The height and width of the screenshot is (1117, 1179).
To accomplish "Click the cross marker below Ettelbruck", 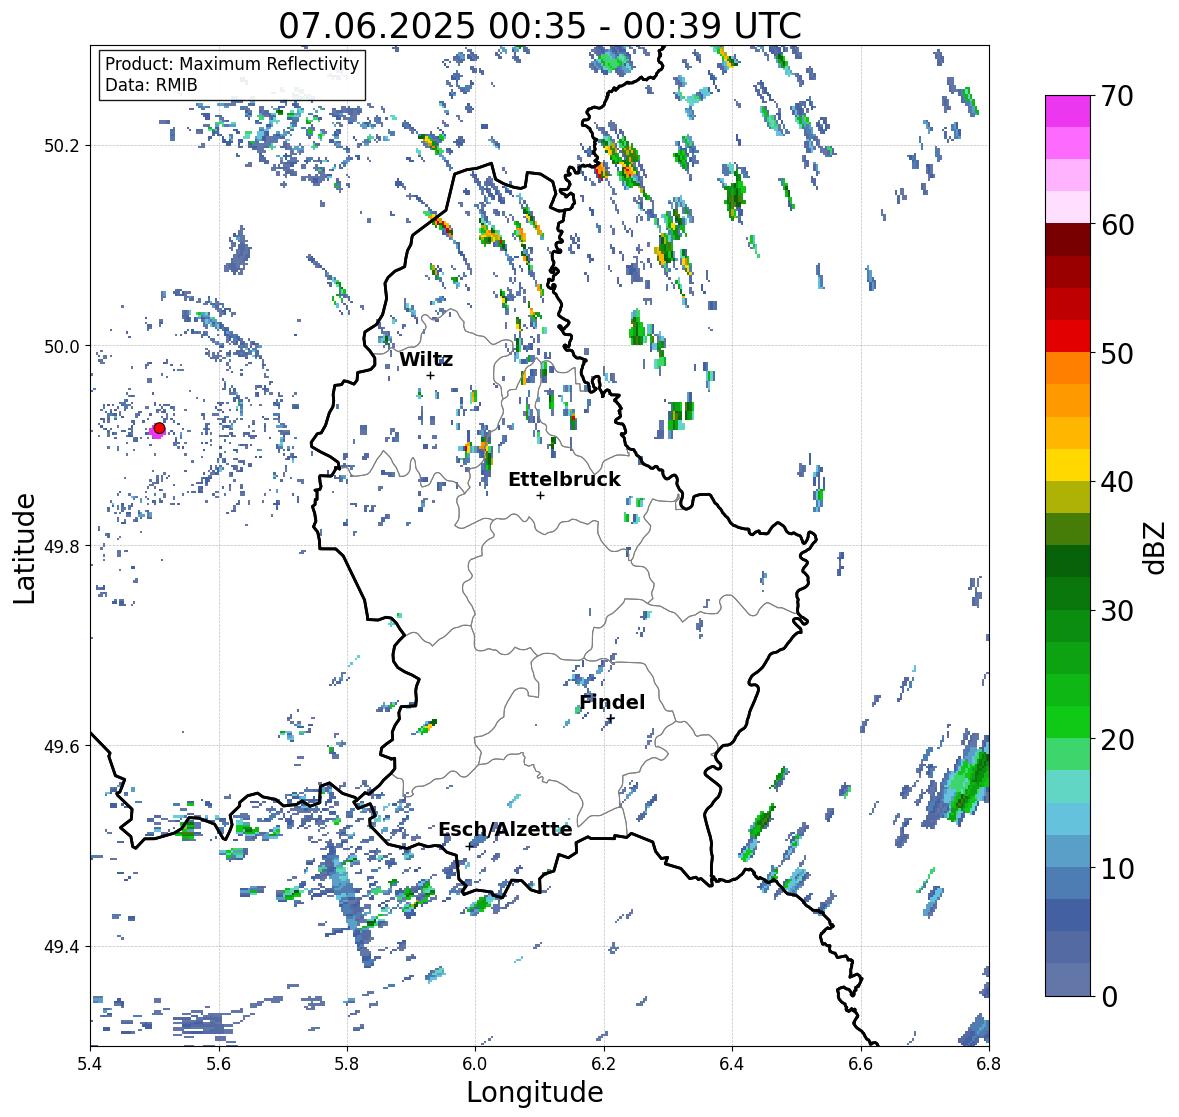I will (540, 495).
